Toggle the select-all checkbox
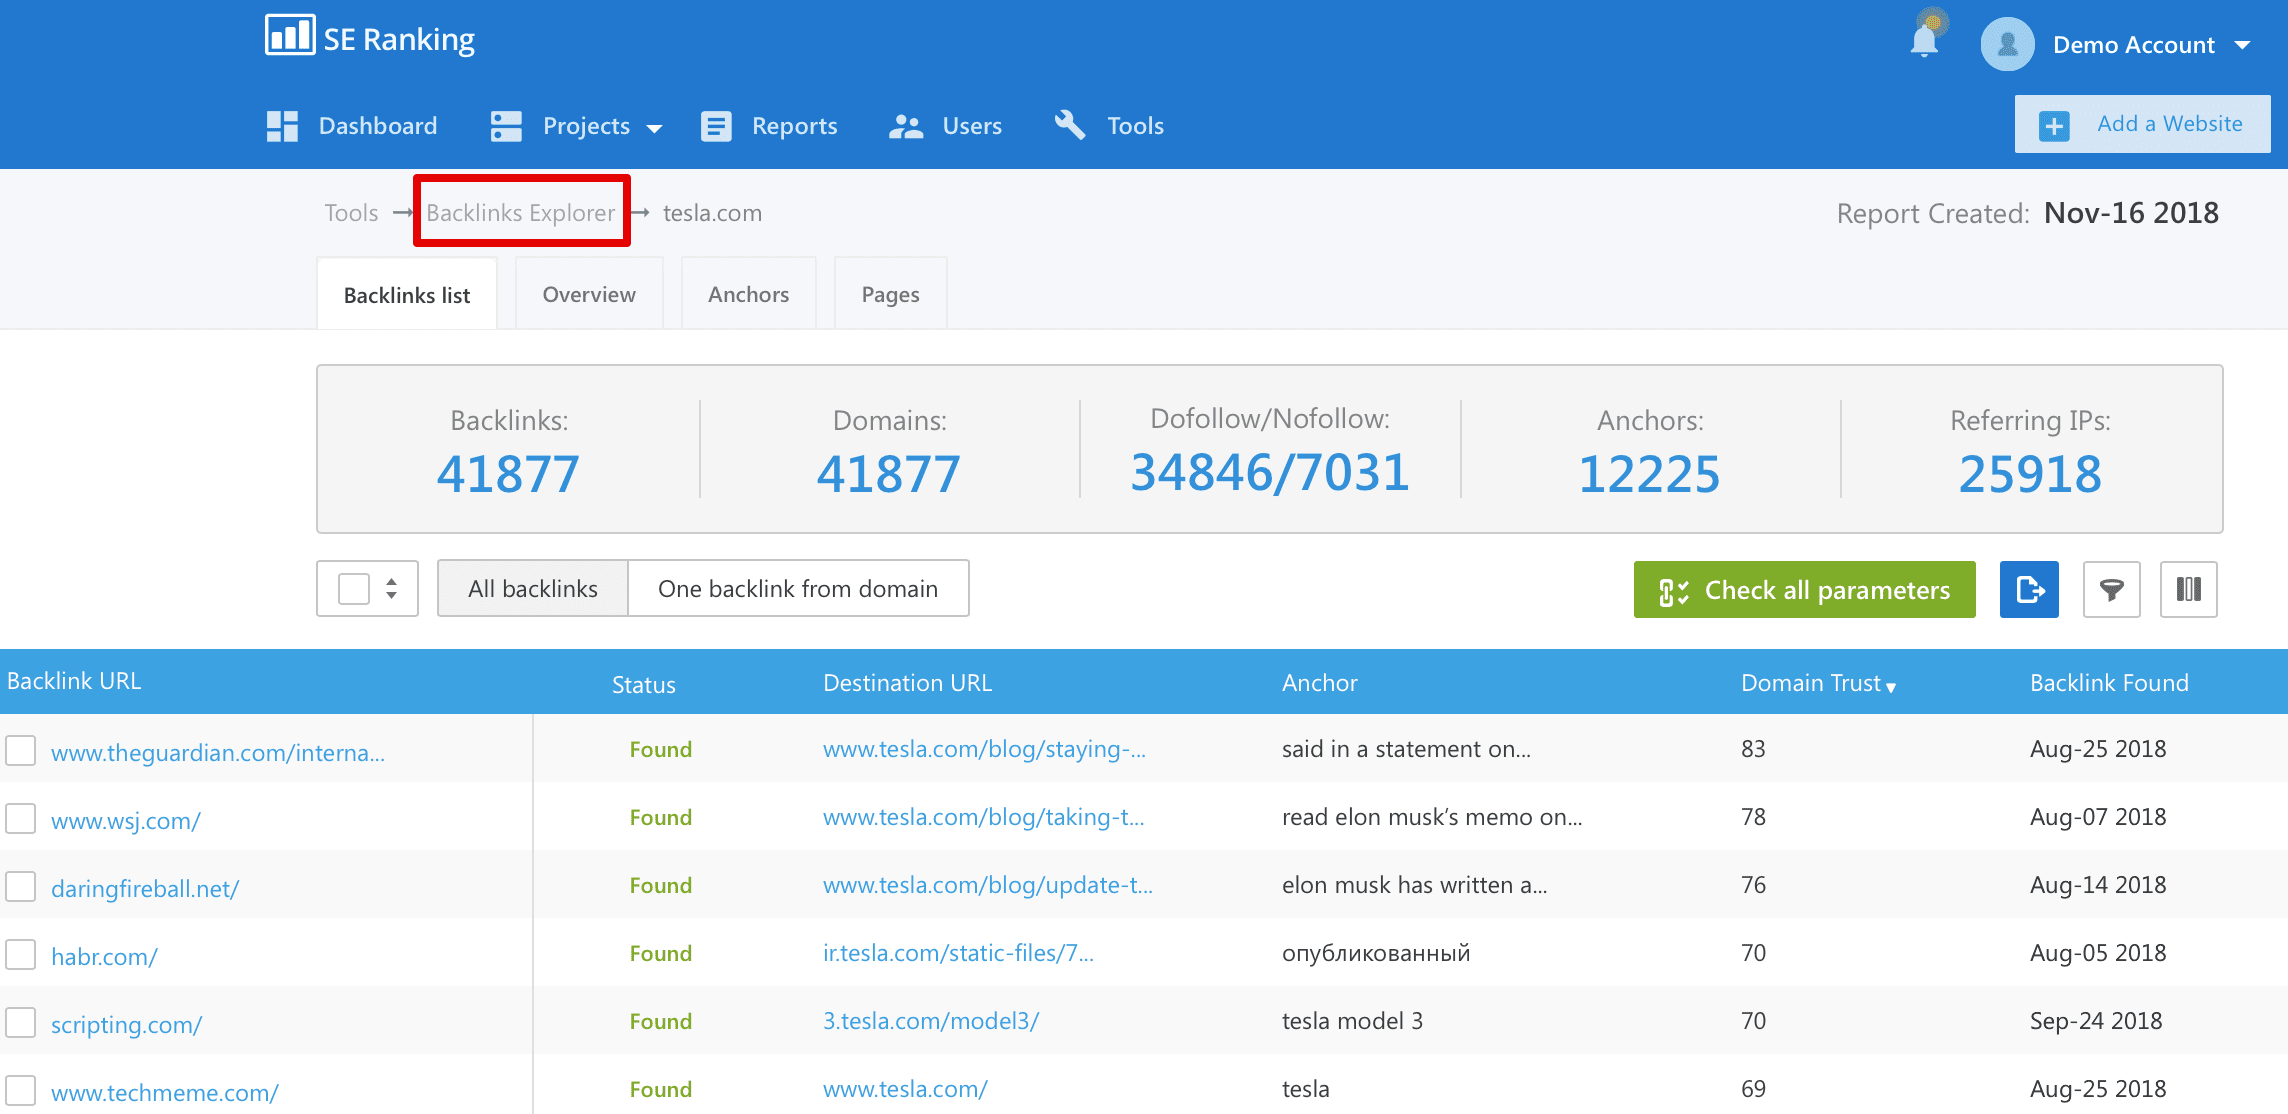Image resolution: width=2288 pixels, height=1114 pixels. point(354,588)
